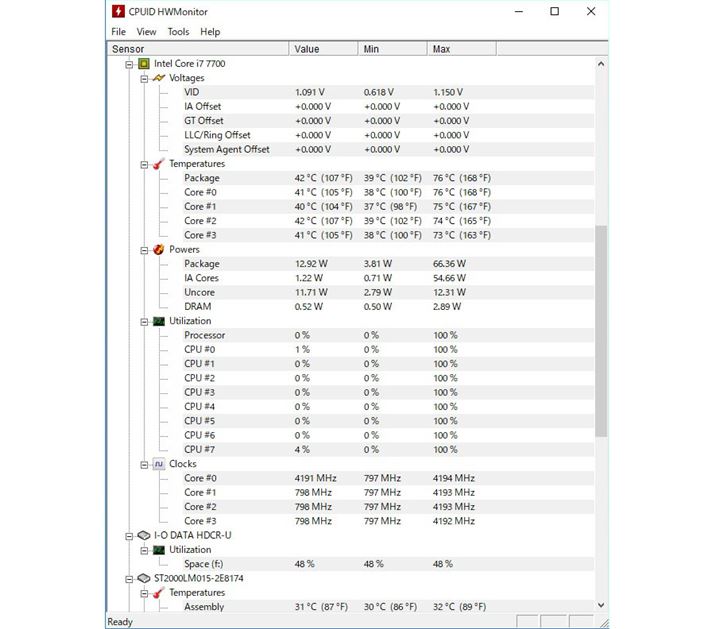Click the flame Powers icon
The image size is (715, 629).
pyautogui.click(x=158, y=250)
